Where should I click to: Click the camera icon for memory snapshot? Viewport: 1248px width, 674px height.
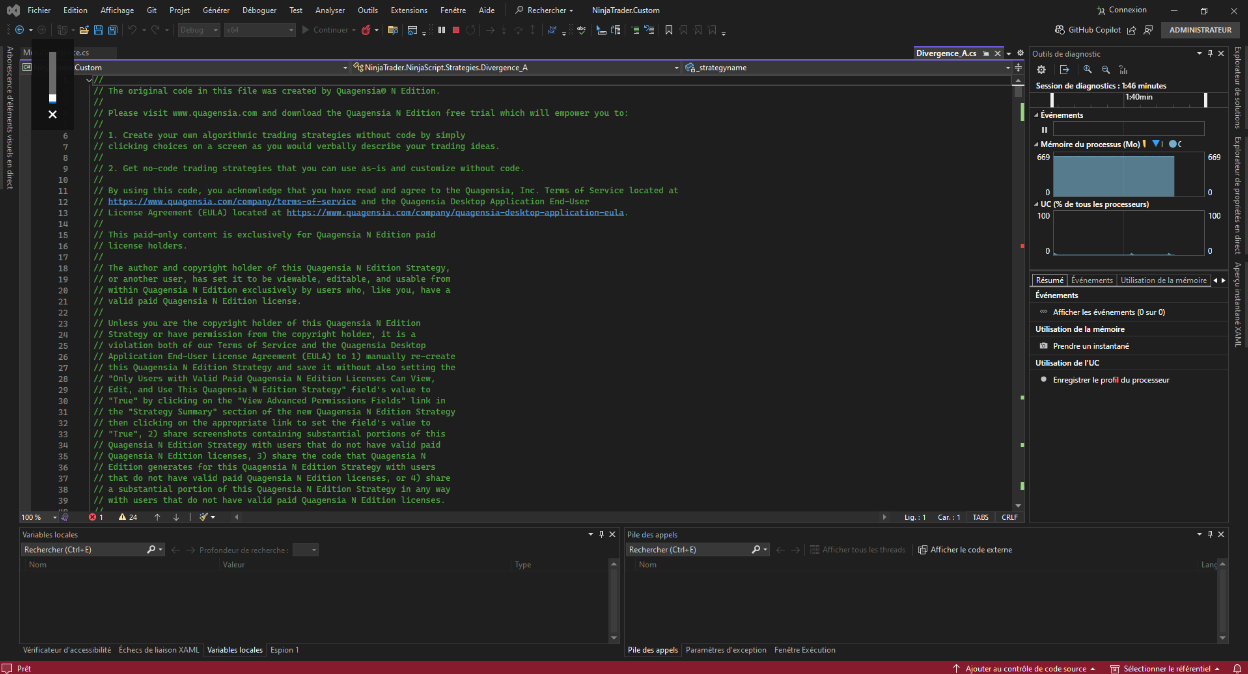1044,346
